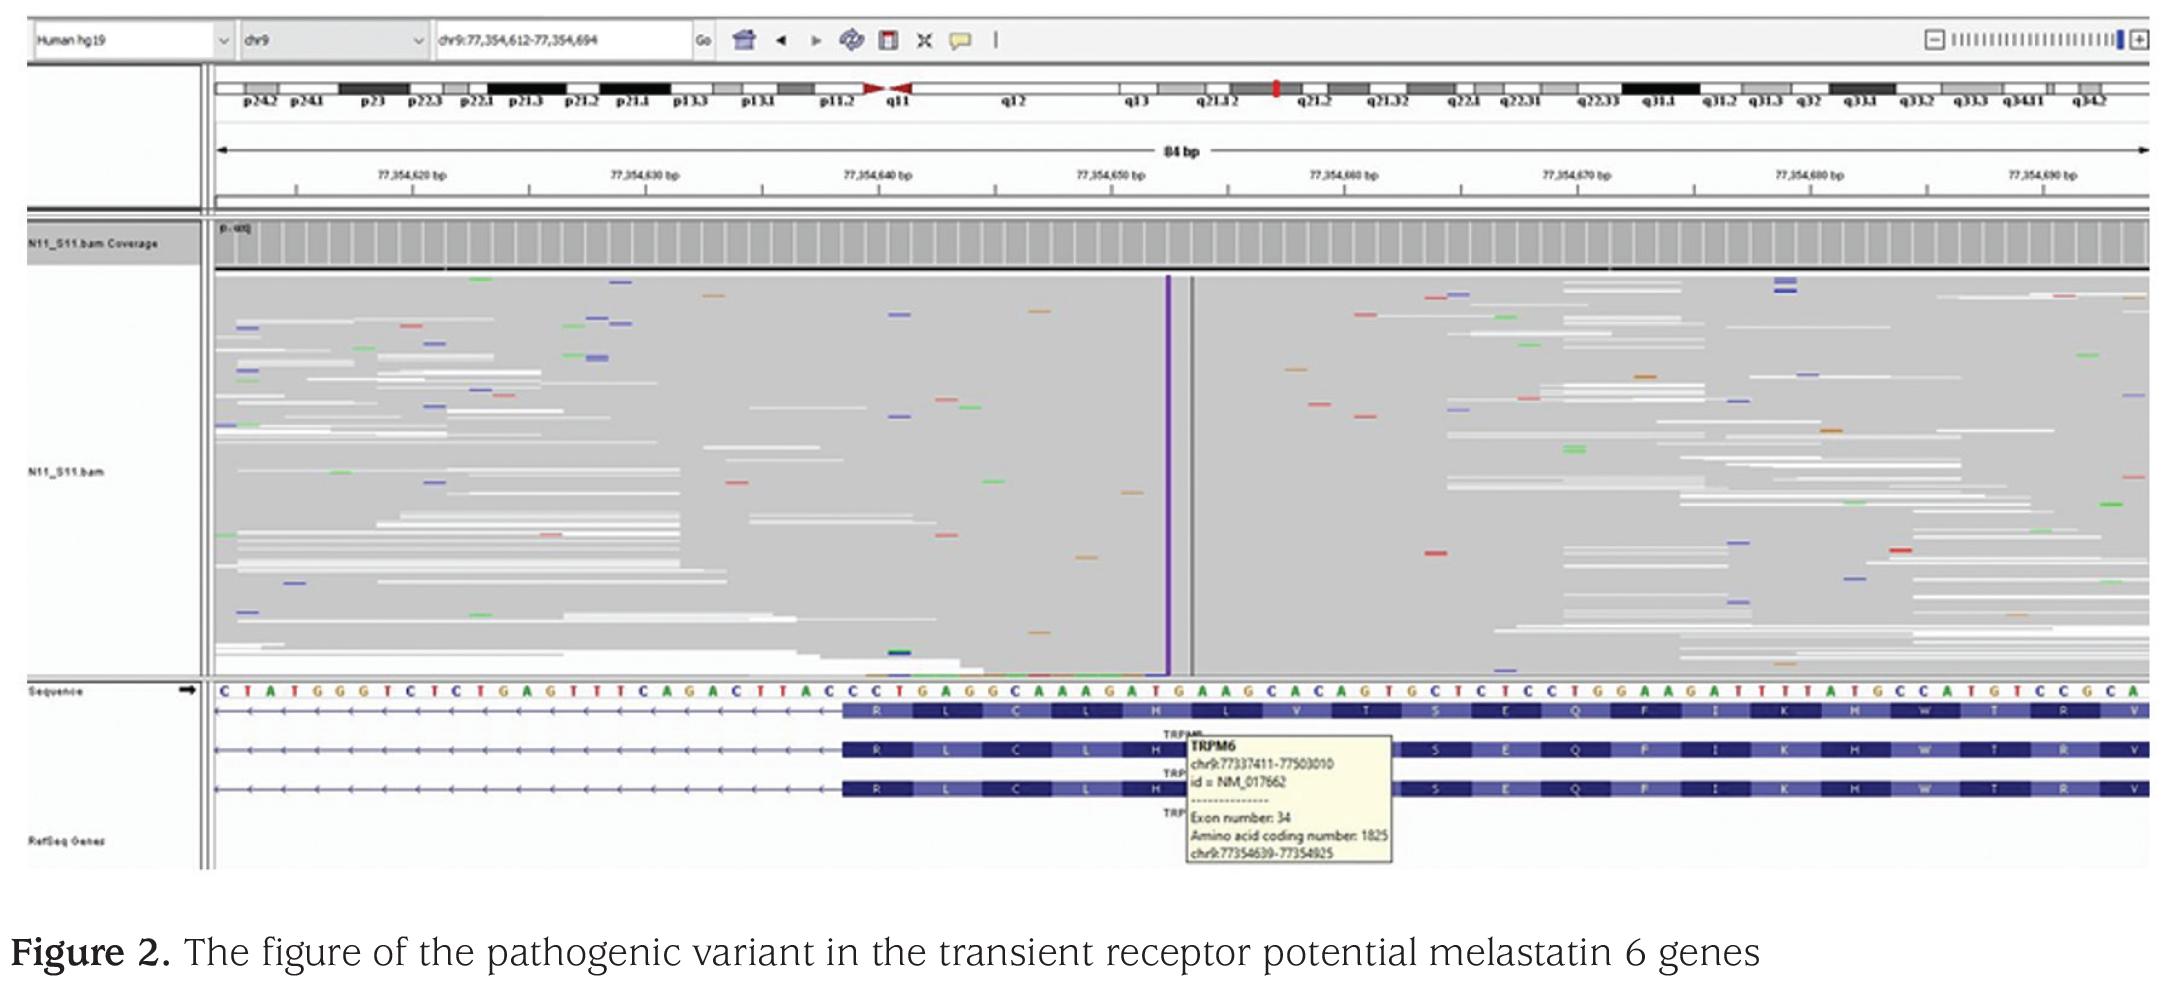Click the refresh/reload tracks icon
The image size is (2175, 997).
[x=851, y=40]
